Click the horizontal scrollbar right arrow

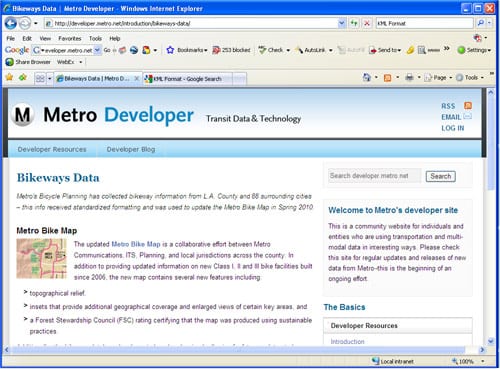coord(482,350)
